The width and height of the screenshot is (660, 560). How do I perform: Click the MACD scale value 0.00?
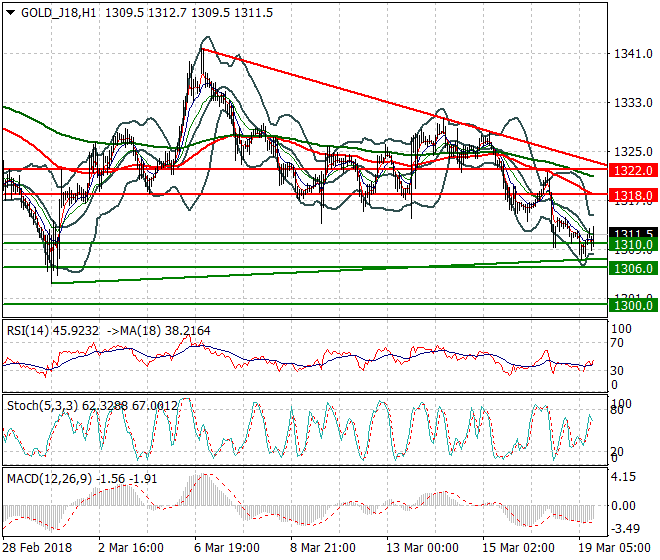(623, 506)
